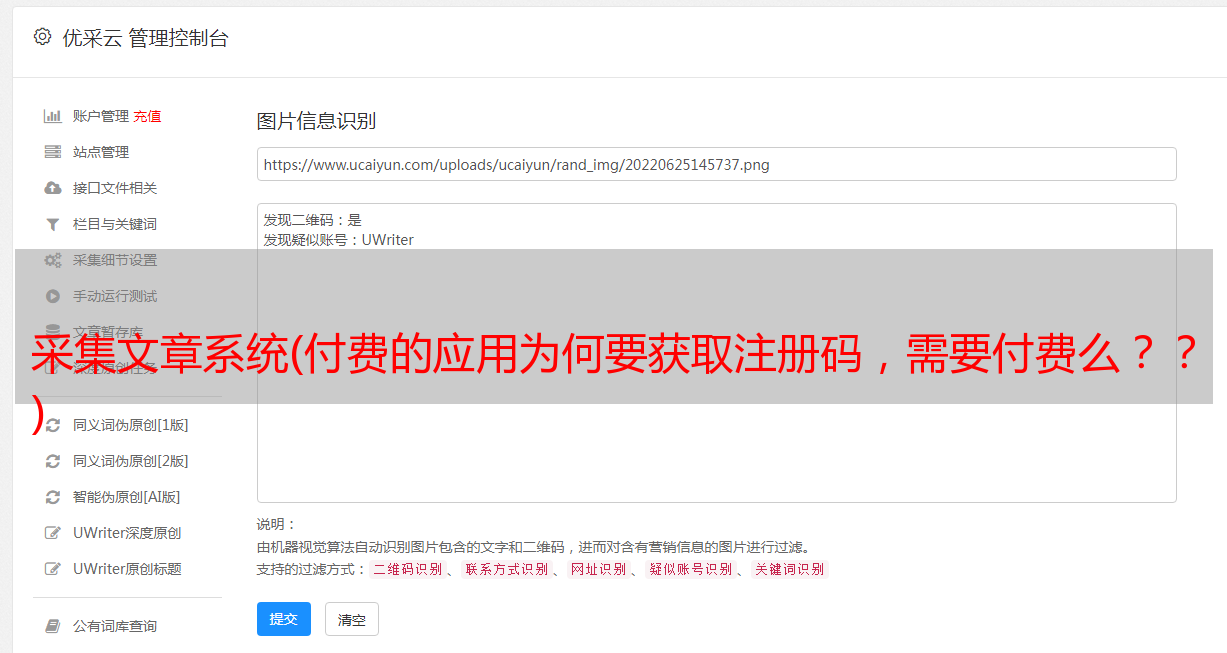Click the 二维码识别 filter tag
Image resolution: width=1227 pixels, height=653 pixels.
click(407, 569)
